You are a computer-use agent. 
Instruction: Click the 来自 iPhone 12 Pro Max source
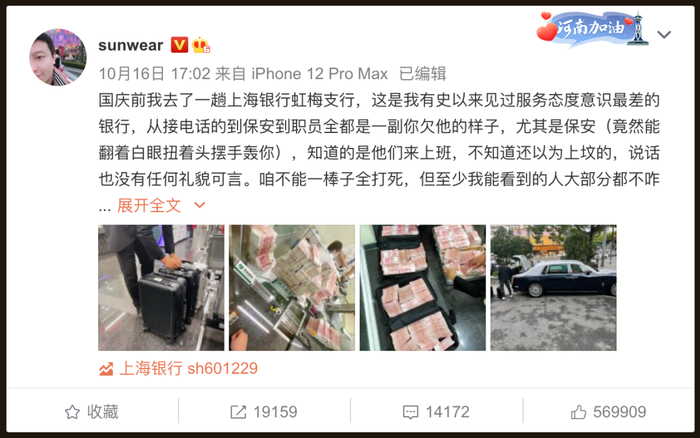point(302,74)
